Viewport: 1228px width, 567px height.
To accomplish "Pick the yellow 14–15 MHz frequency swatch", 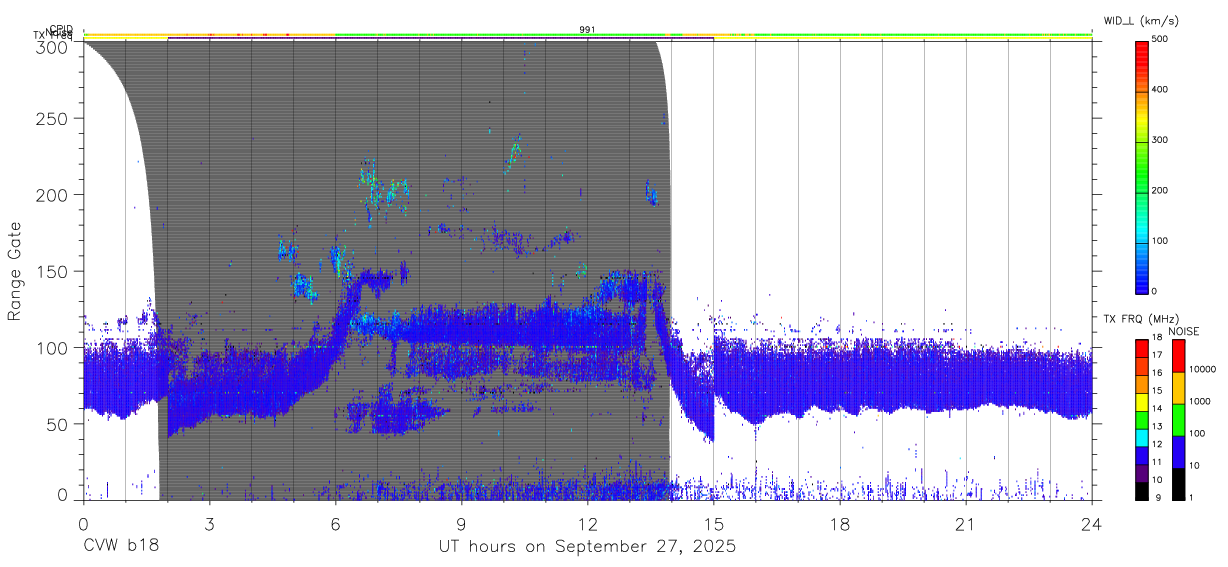I will coord(1142,402).
